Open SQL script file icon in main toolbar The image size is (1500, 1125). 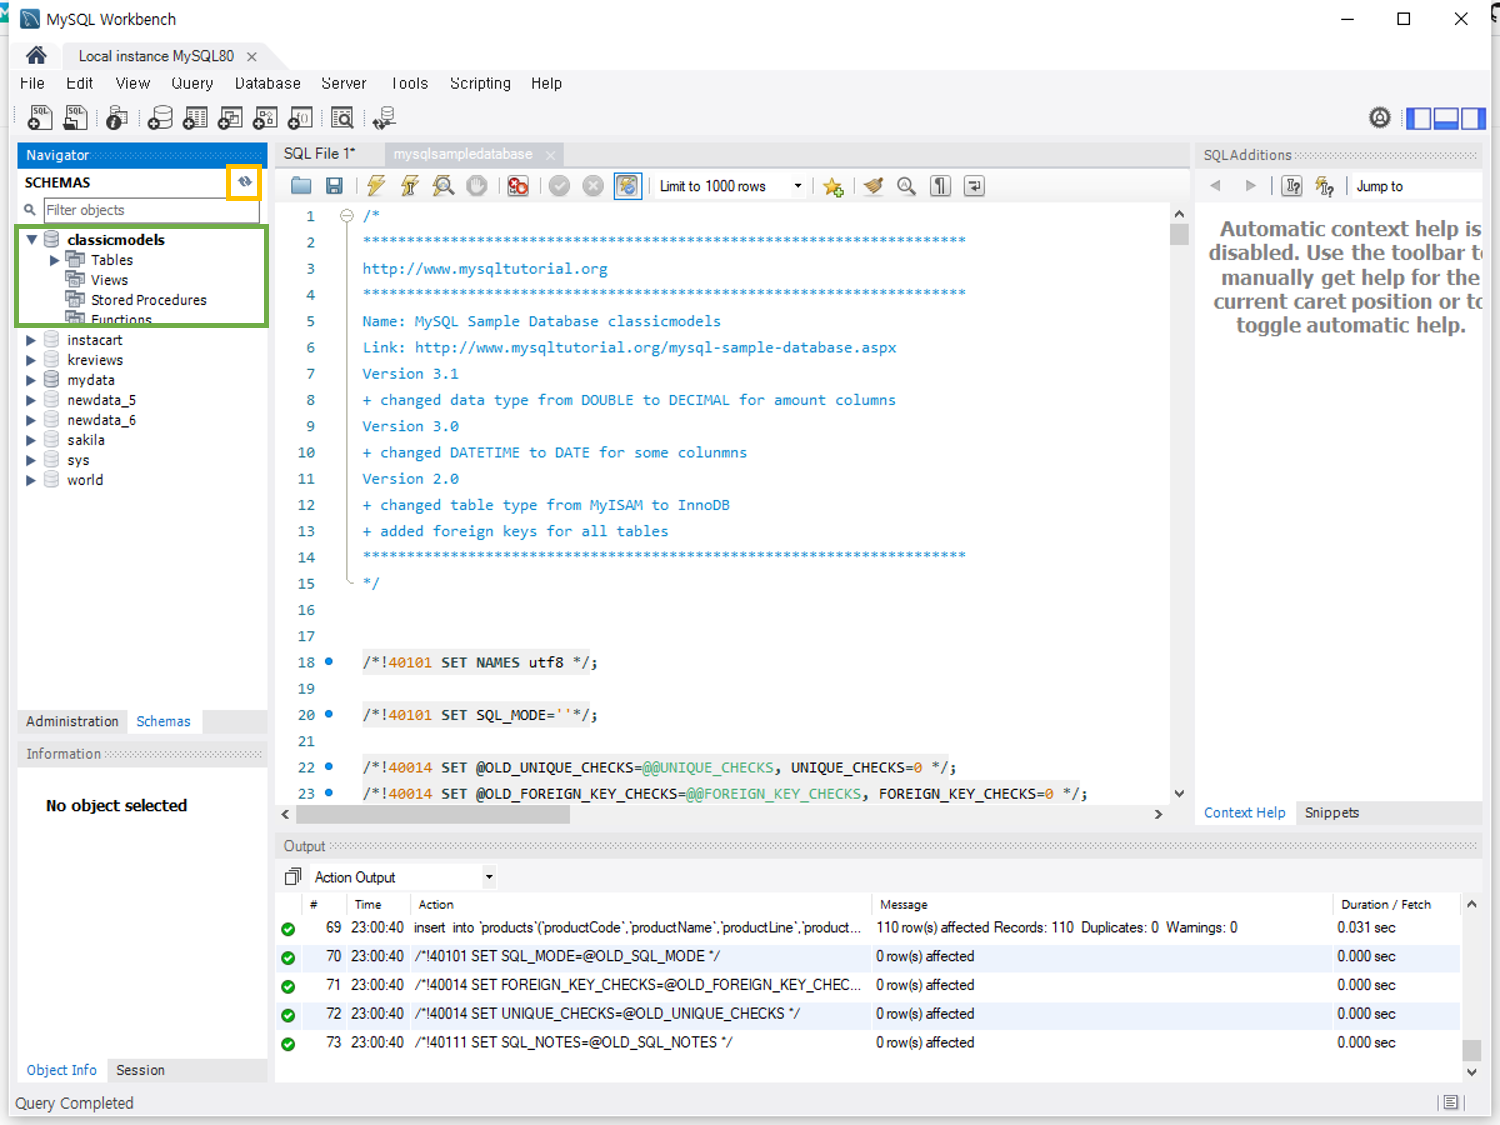tap(75, 118)
